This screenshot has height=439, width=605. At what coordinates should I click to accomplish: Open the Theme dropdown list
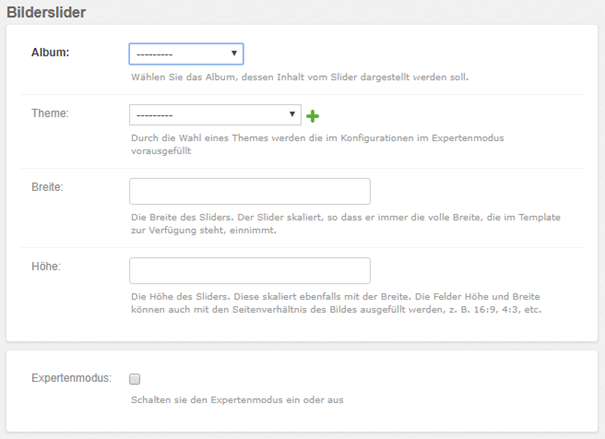(x=215, y=115)
